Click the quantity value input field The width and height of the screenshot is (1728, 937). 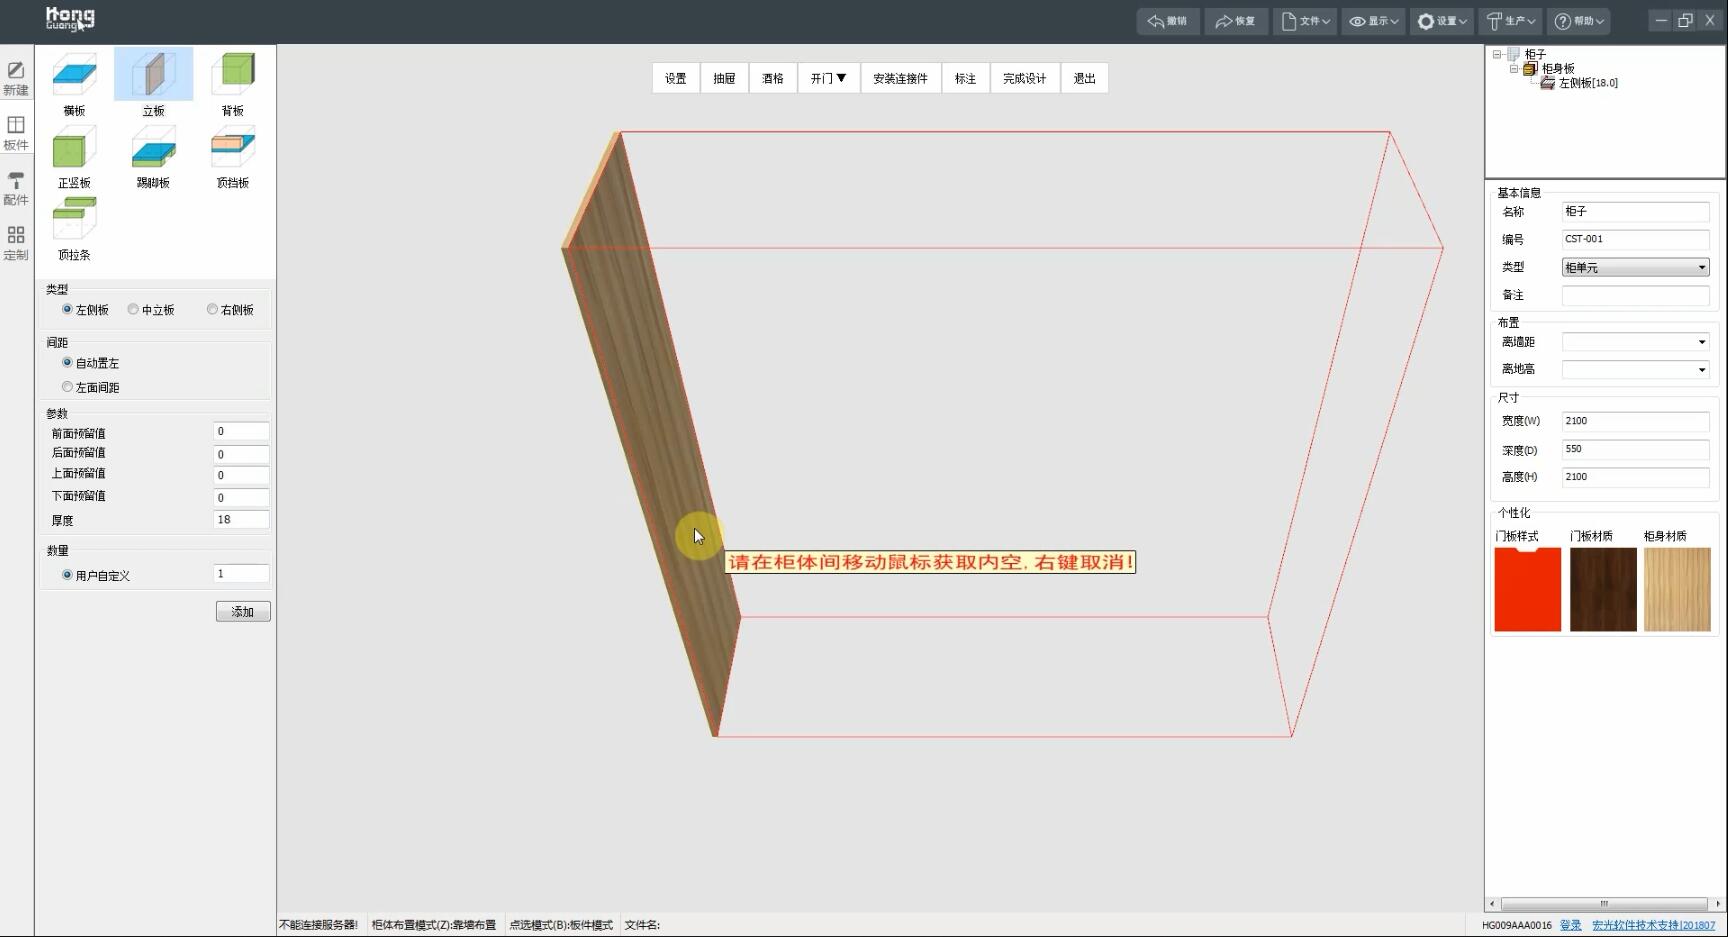[241, 574]
